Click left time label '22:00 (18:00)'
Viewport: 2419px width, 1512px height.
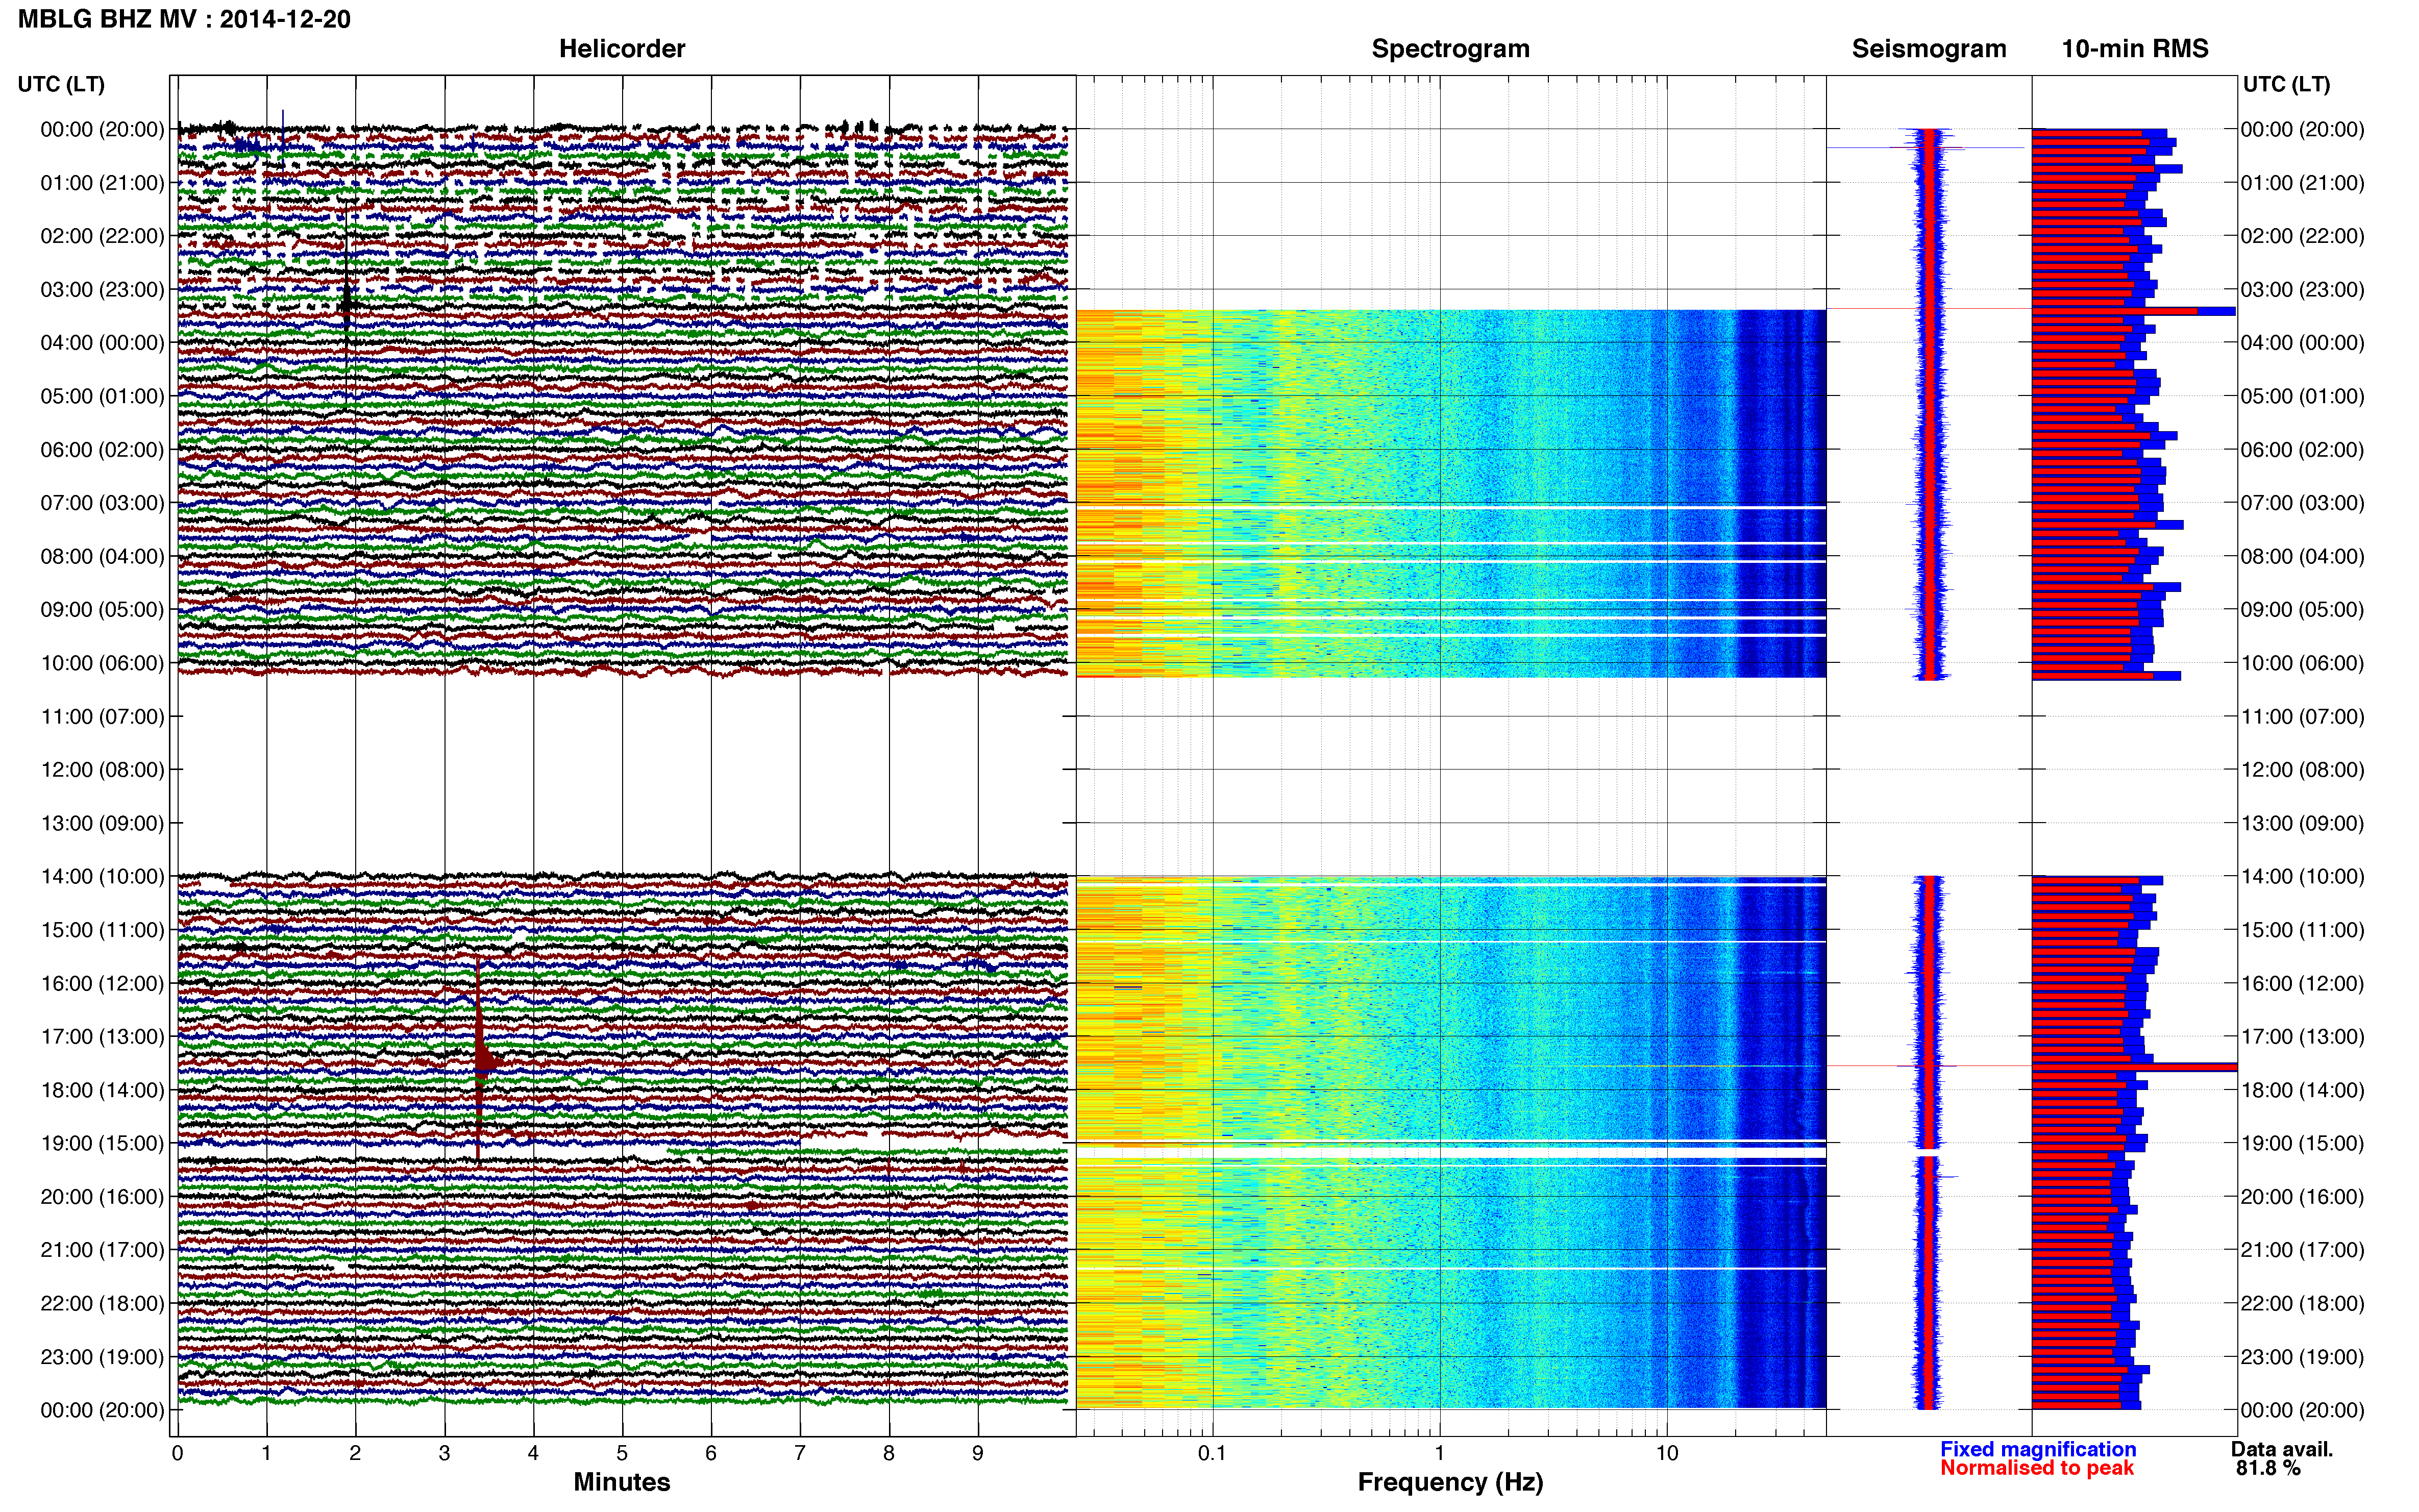click(102, 1304)
